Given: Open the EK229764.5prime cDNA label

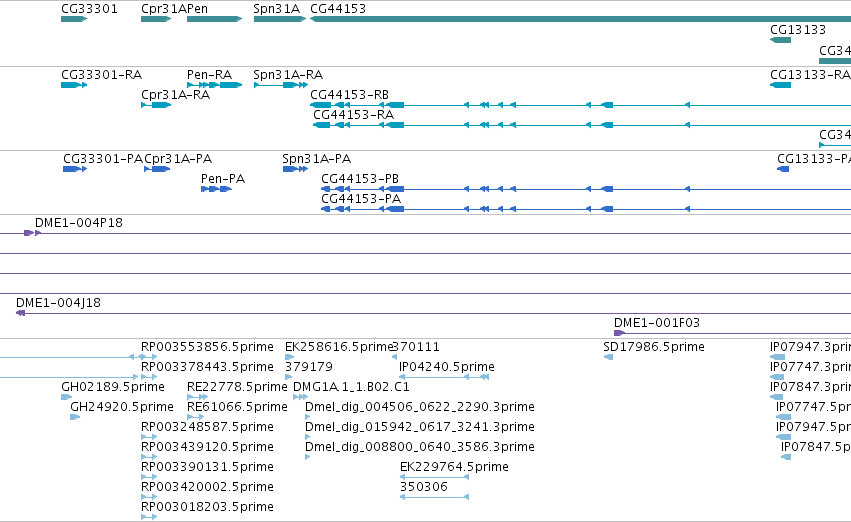Looking at the screenshot, I should point(454,467).
